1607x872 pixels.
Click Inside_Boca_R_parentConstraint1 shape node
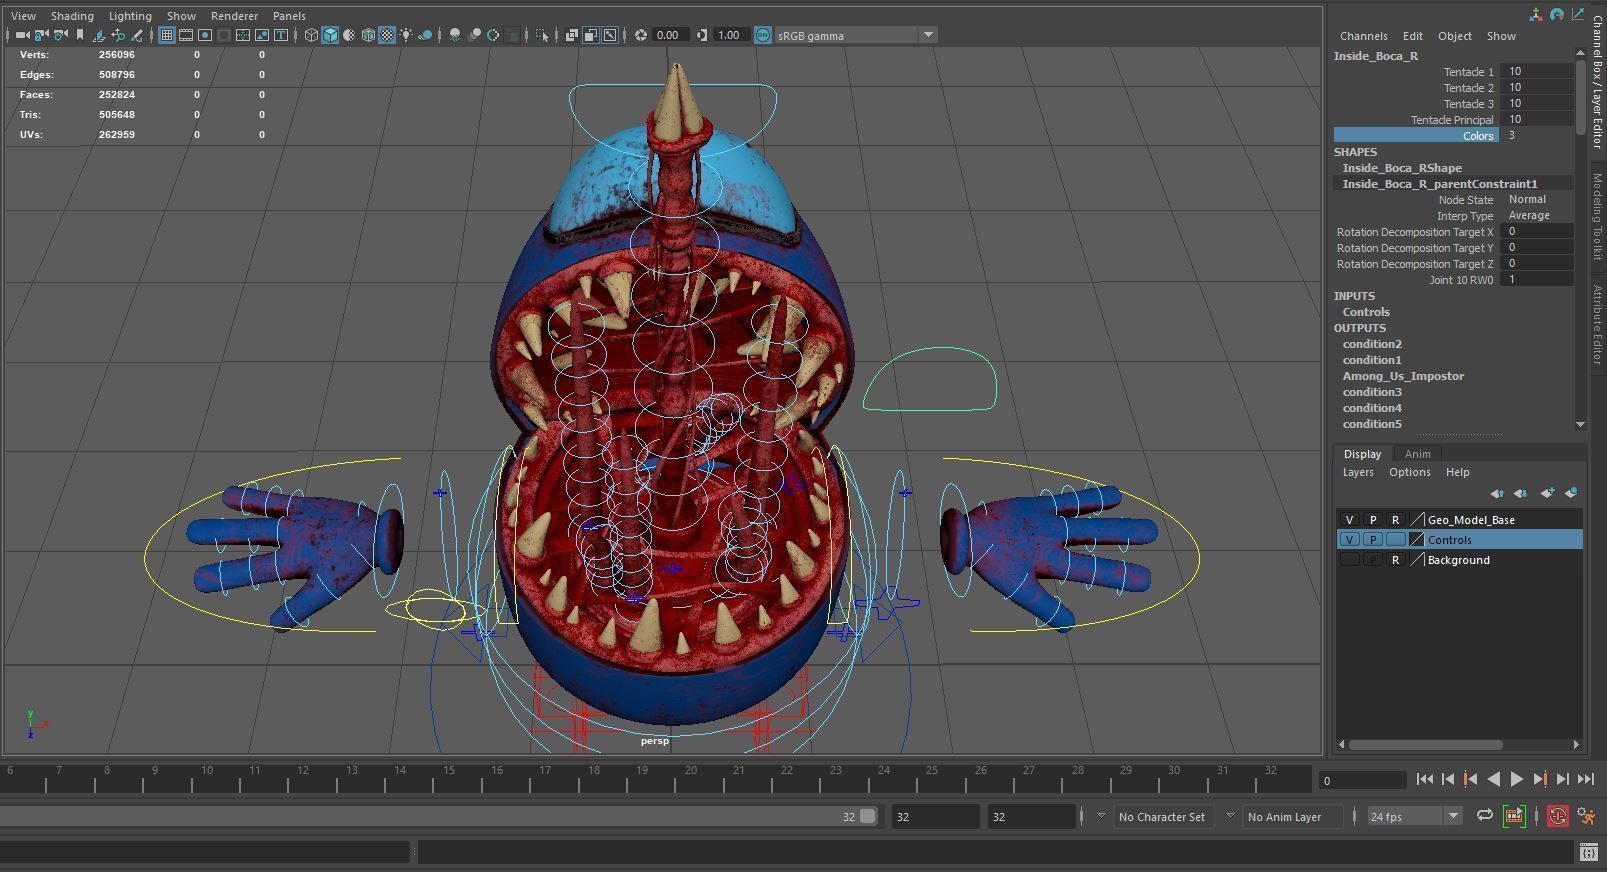tap(1439, 184)
